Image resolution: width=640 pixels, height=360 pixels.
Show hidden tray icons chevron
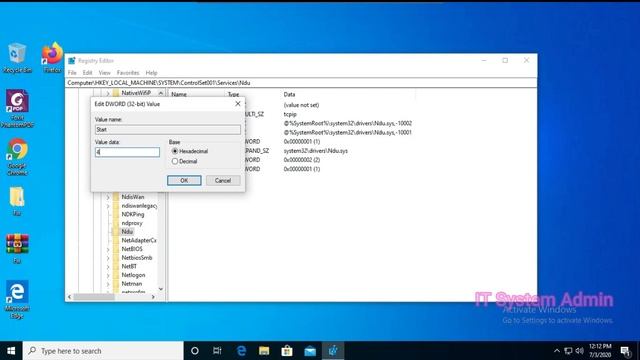[x=557, y=351]
